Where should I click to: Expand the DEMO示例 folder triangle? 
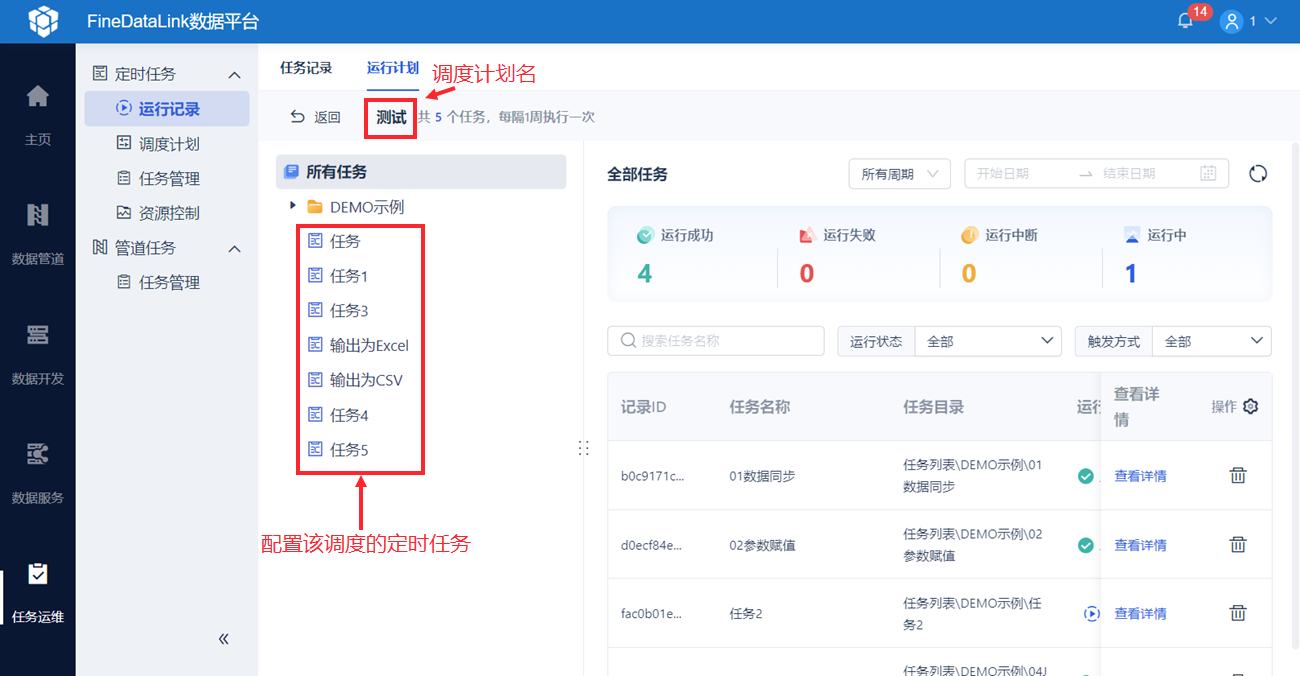pyautogui.click(x=293, y=206)
